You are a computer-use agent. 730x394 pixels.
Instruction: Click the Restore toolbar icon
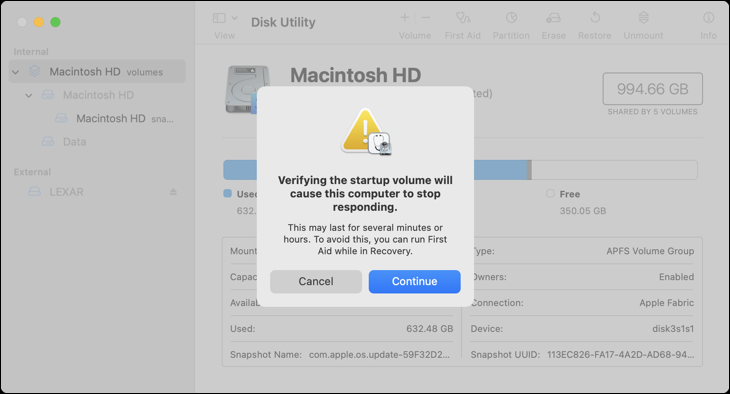tap(595, 18)
